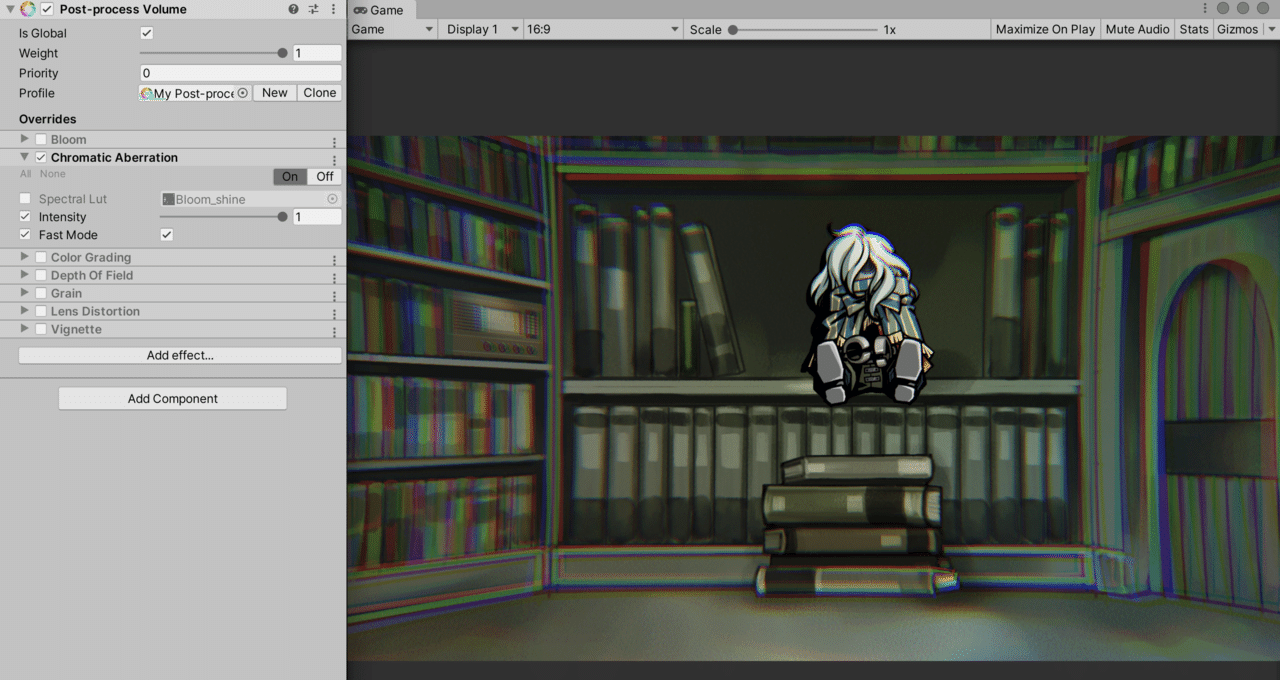Click the Post-process Volume component logo icon

(x=28, y=9)
